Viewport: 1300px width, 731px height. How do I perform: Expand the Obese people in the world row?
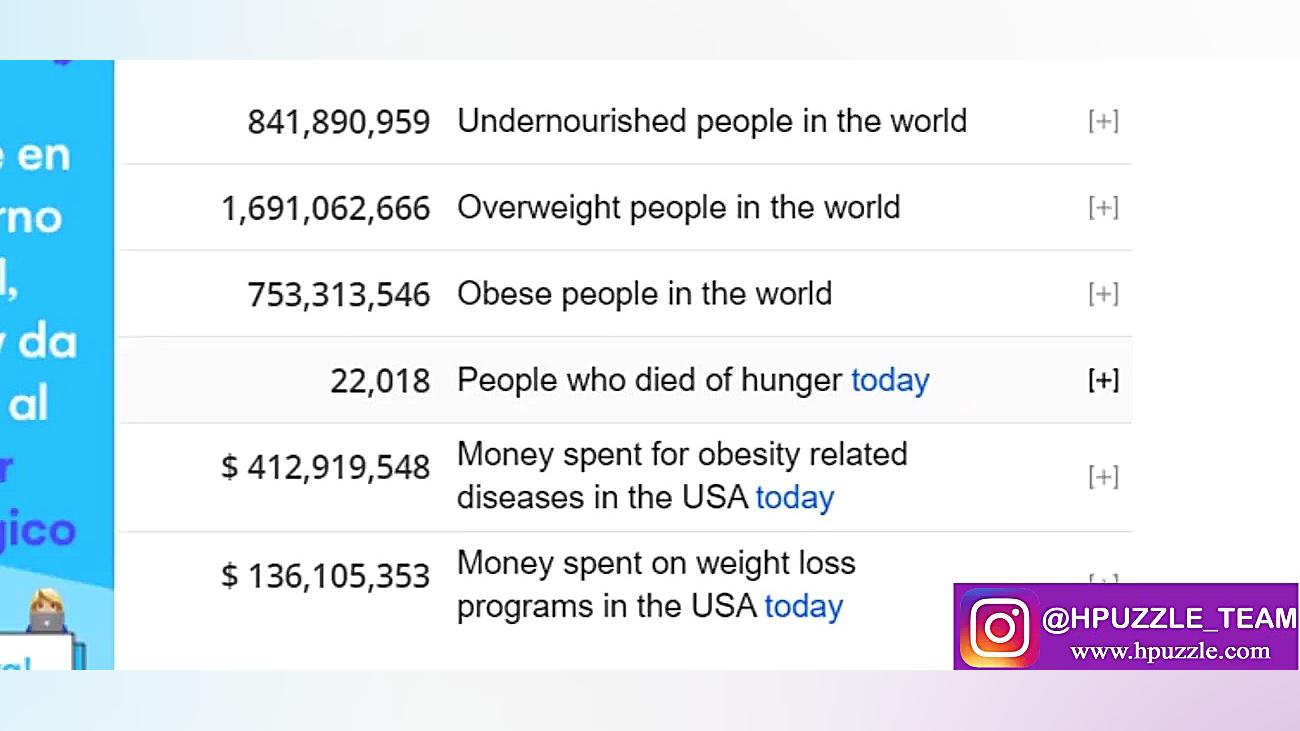[x=1102, y=294]
